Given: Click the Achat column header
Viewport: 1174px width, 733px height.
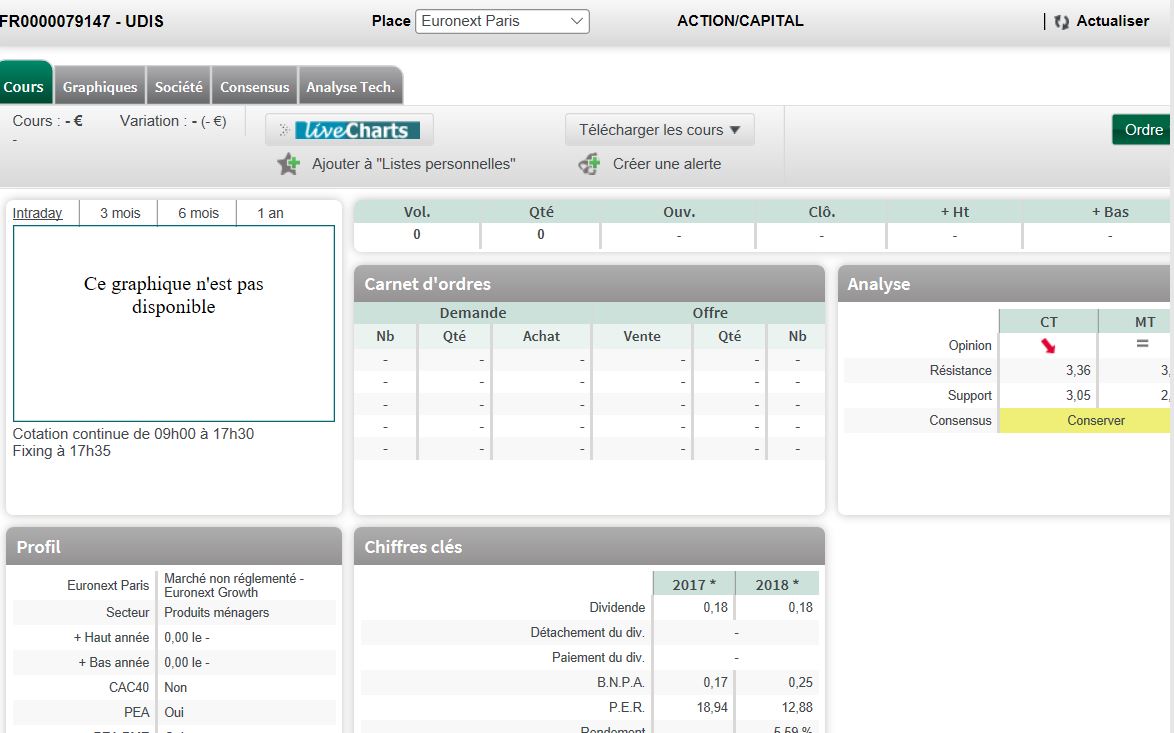Looking at the screenshot, I should click(541, 336).
